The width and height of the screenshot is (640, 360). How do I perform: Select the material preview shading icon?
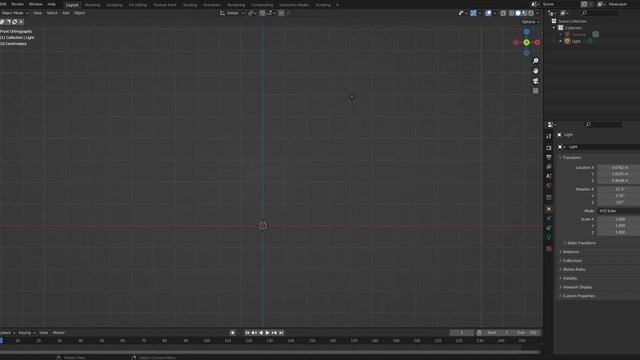(x=524, y=13)
